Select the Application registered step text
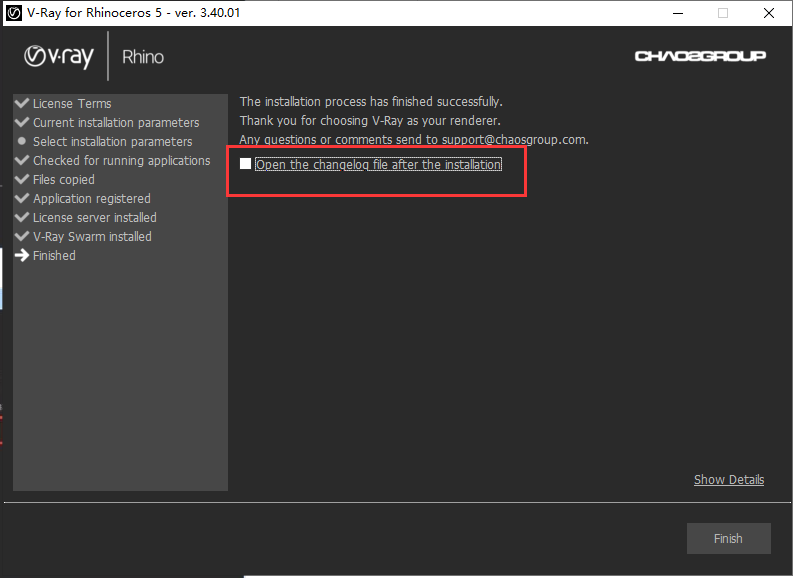 tap(92, 199)
